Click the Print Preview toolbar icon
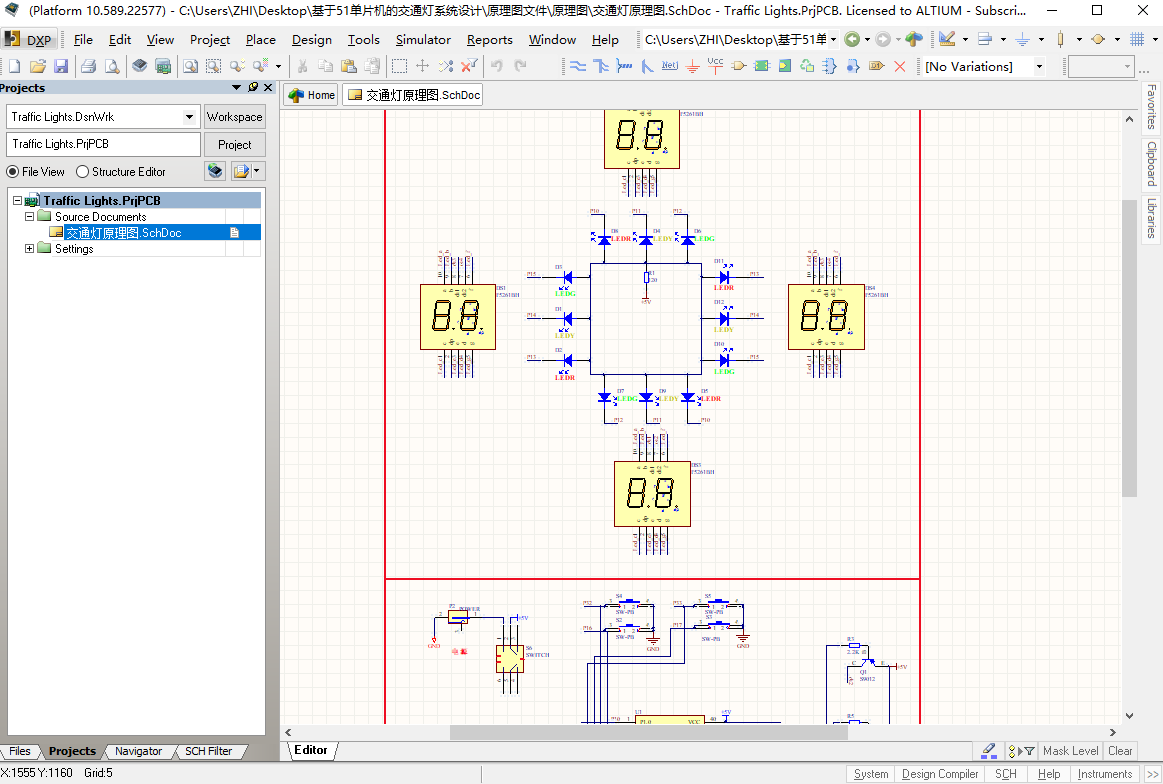 point(111,66)
